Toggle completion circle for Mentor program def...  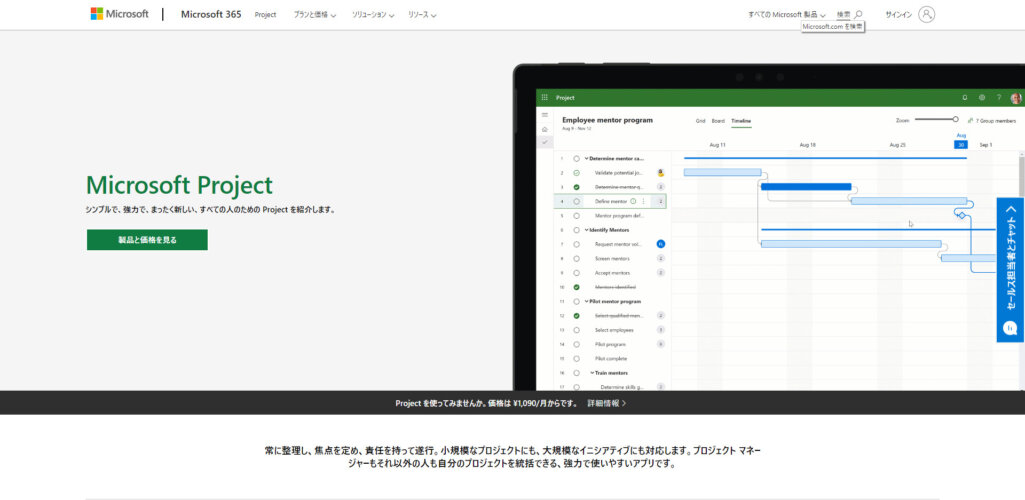tap(576, 216)
